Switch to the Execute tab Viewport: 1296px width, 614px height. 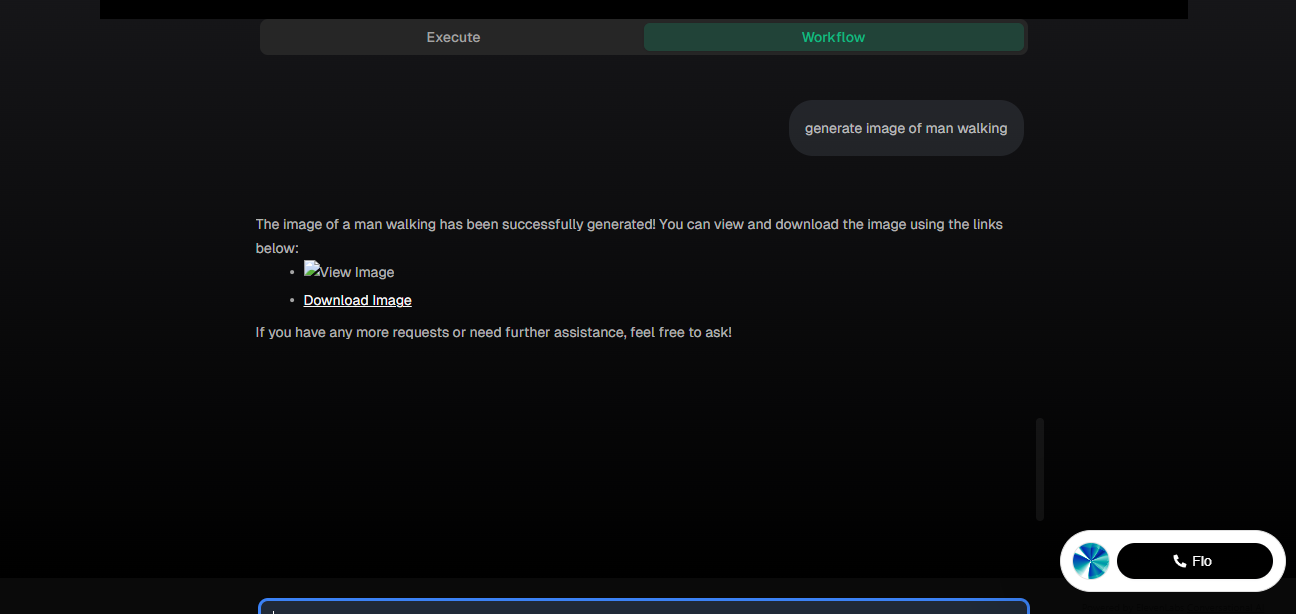(x=453, y=37)
